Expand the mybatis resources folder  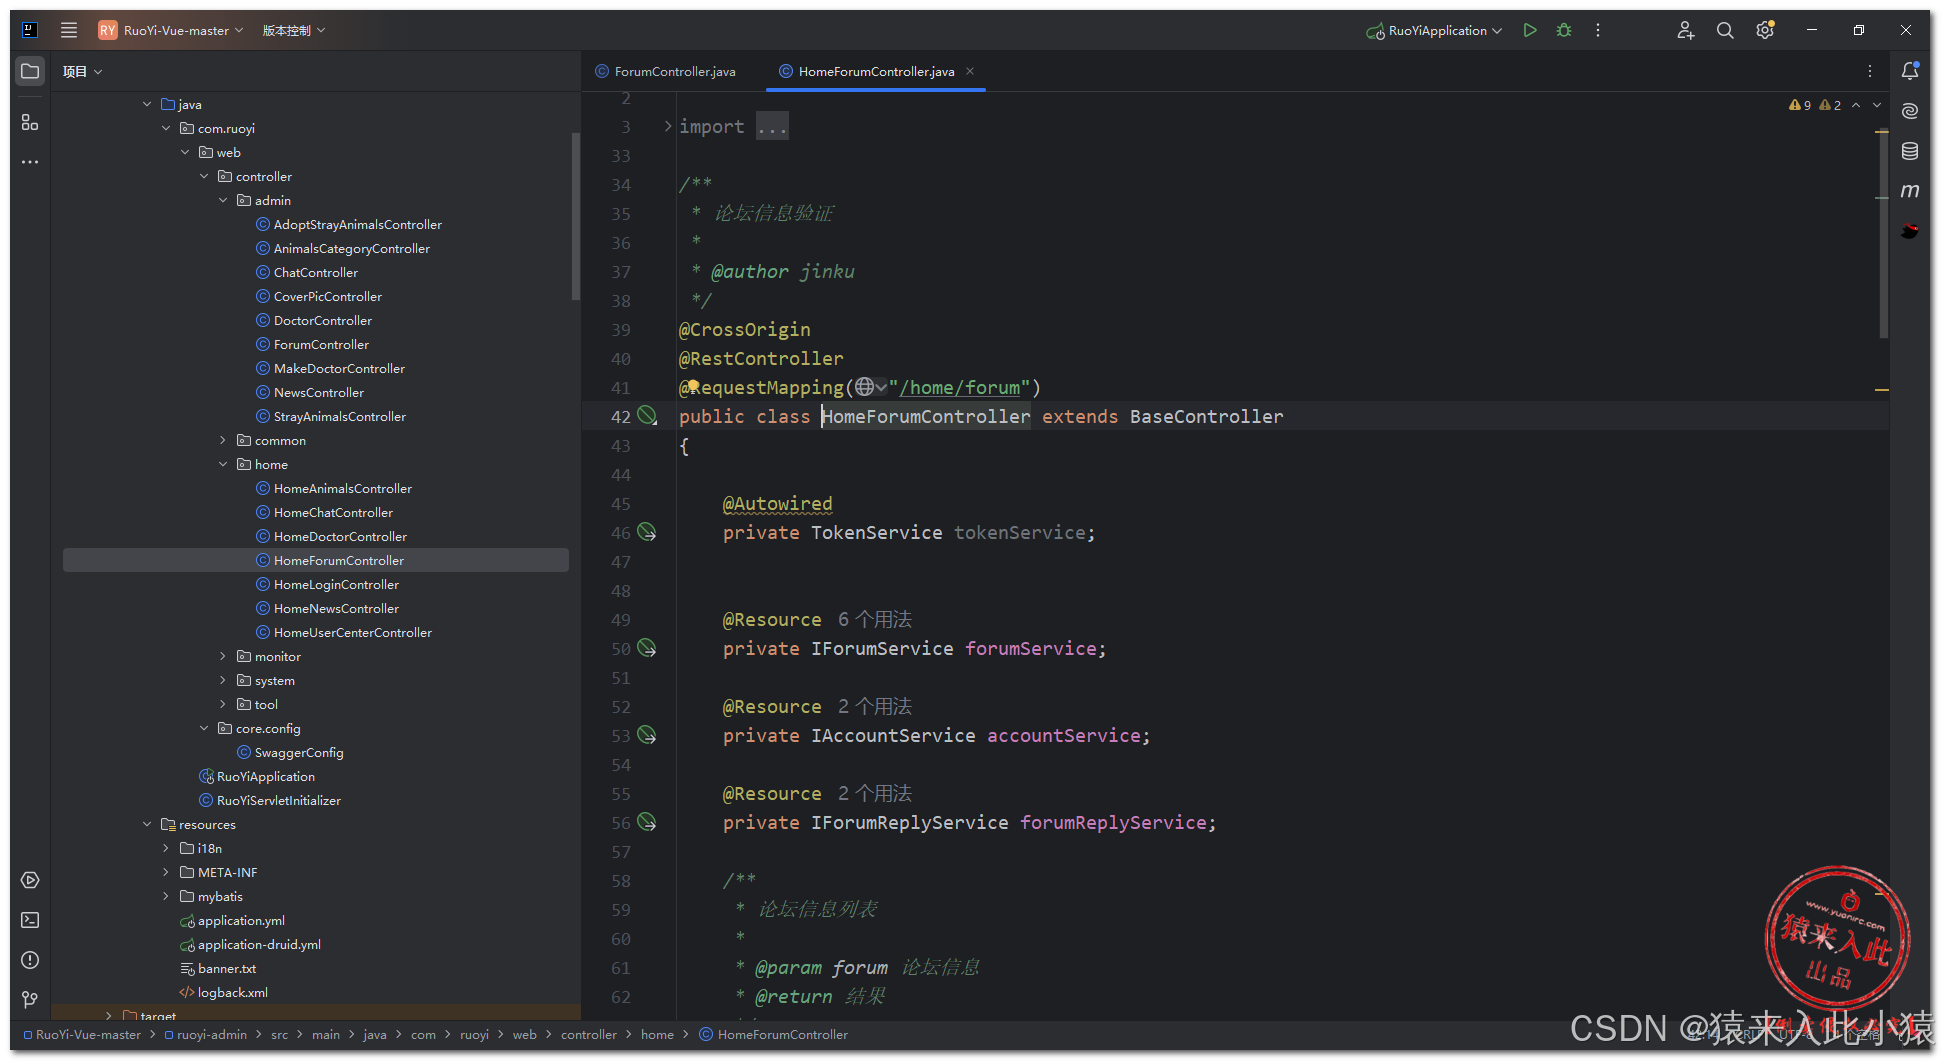point(166,896)
